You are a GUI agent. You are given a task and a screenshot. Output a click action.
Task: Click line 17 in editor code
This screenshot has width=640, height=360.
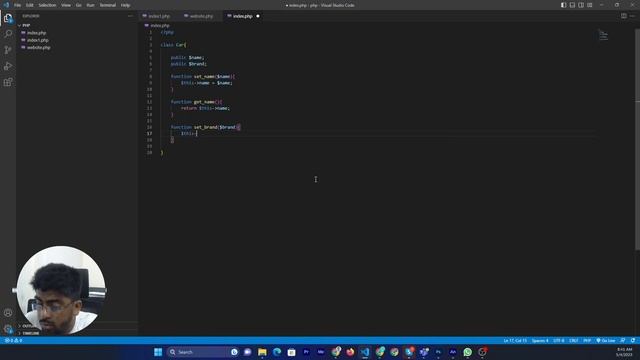[x=189, y=133]
